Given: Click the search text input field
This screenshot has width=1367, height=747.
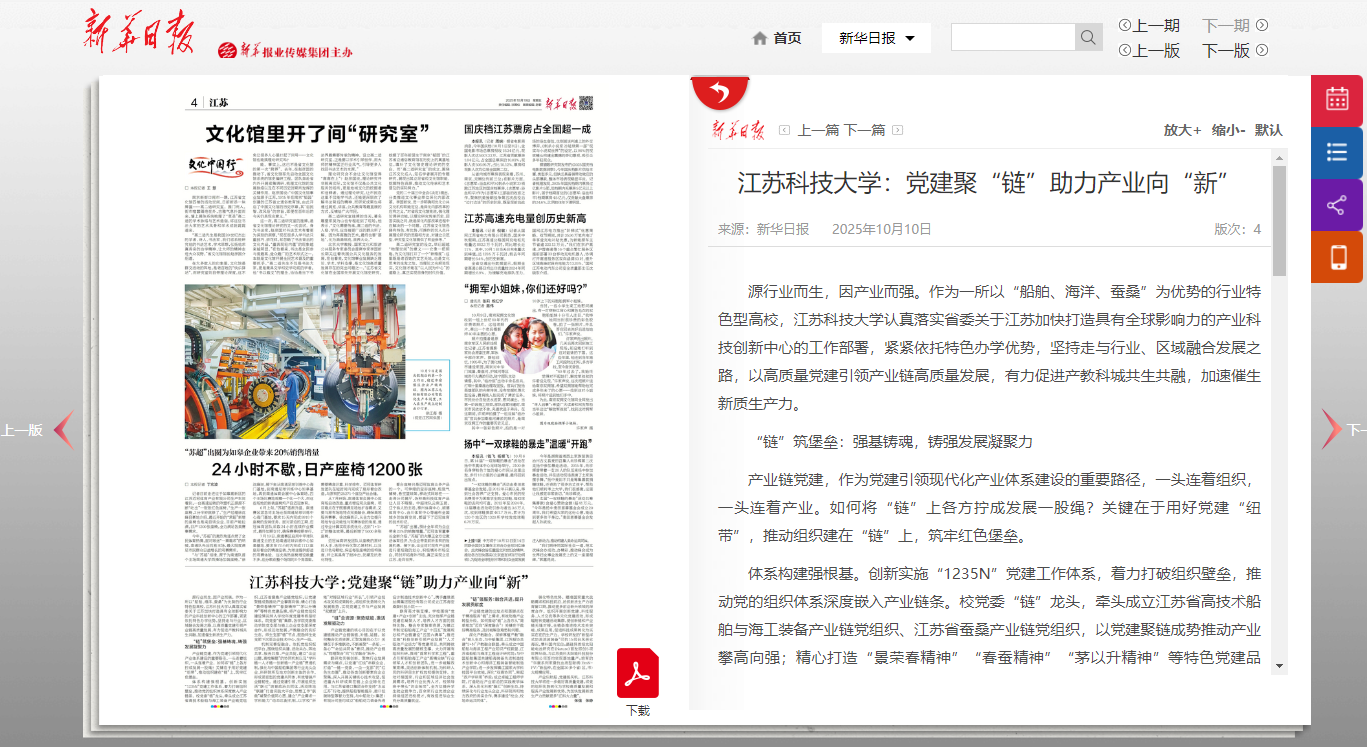Looking at the screenshot, I should [x=1012, y=38].
